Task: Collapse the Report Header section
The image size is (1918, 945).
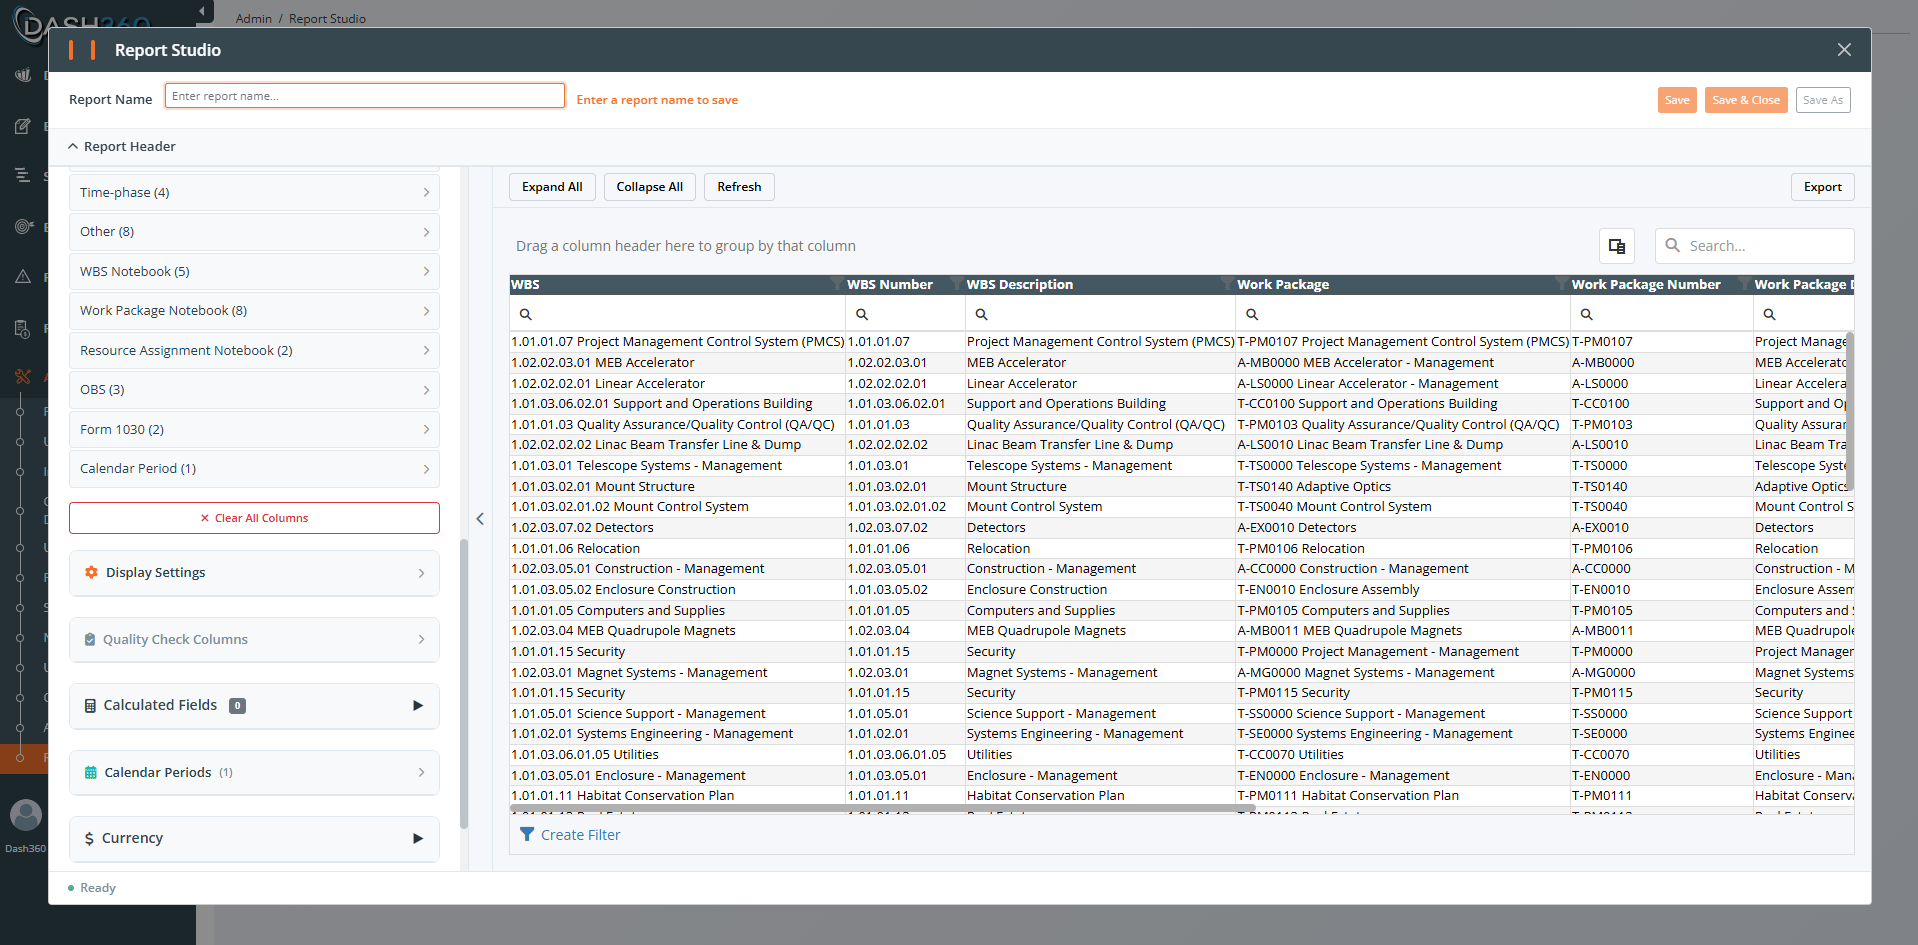Action: point(121,146)
